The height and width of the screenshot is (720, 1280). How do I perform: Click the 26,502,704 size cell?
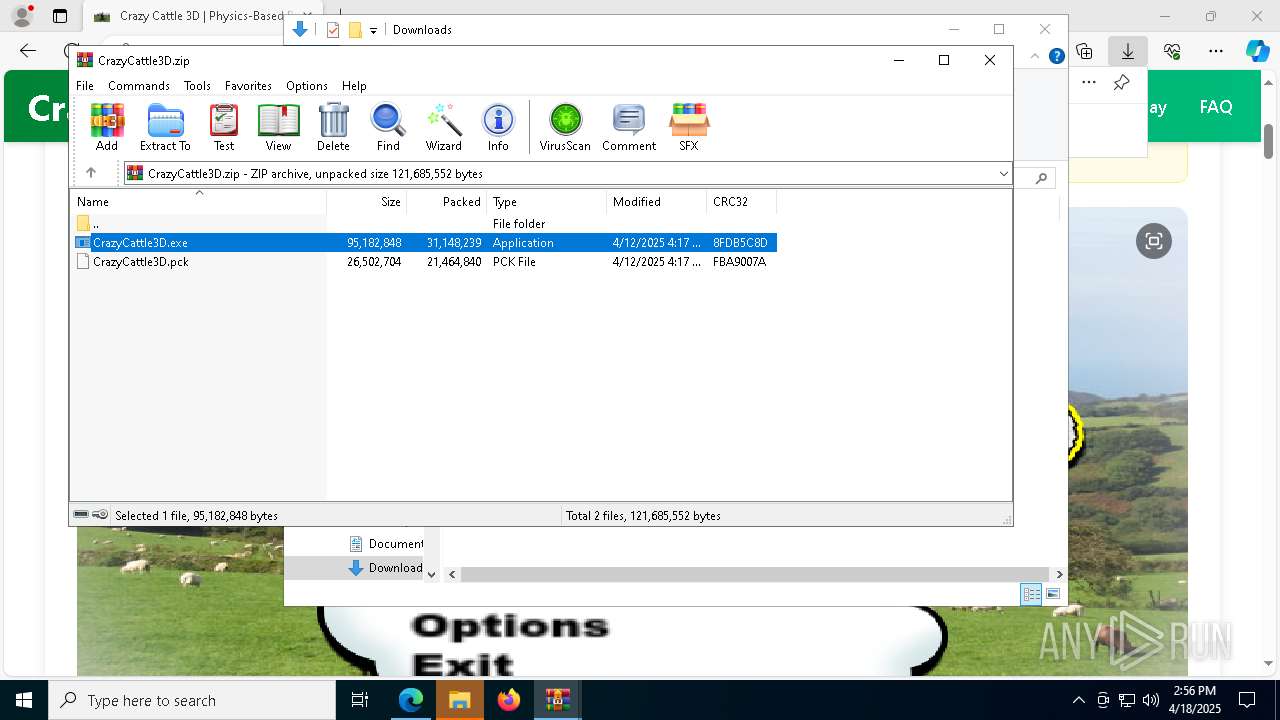(x=374, y=262)
